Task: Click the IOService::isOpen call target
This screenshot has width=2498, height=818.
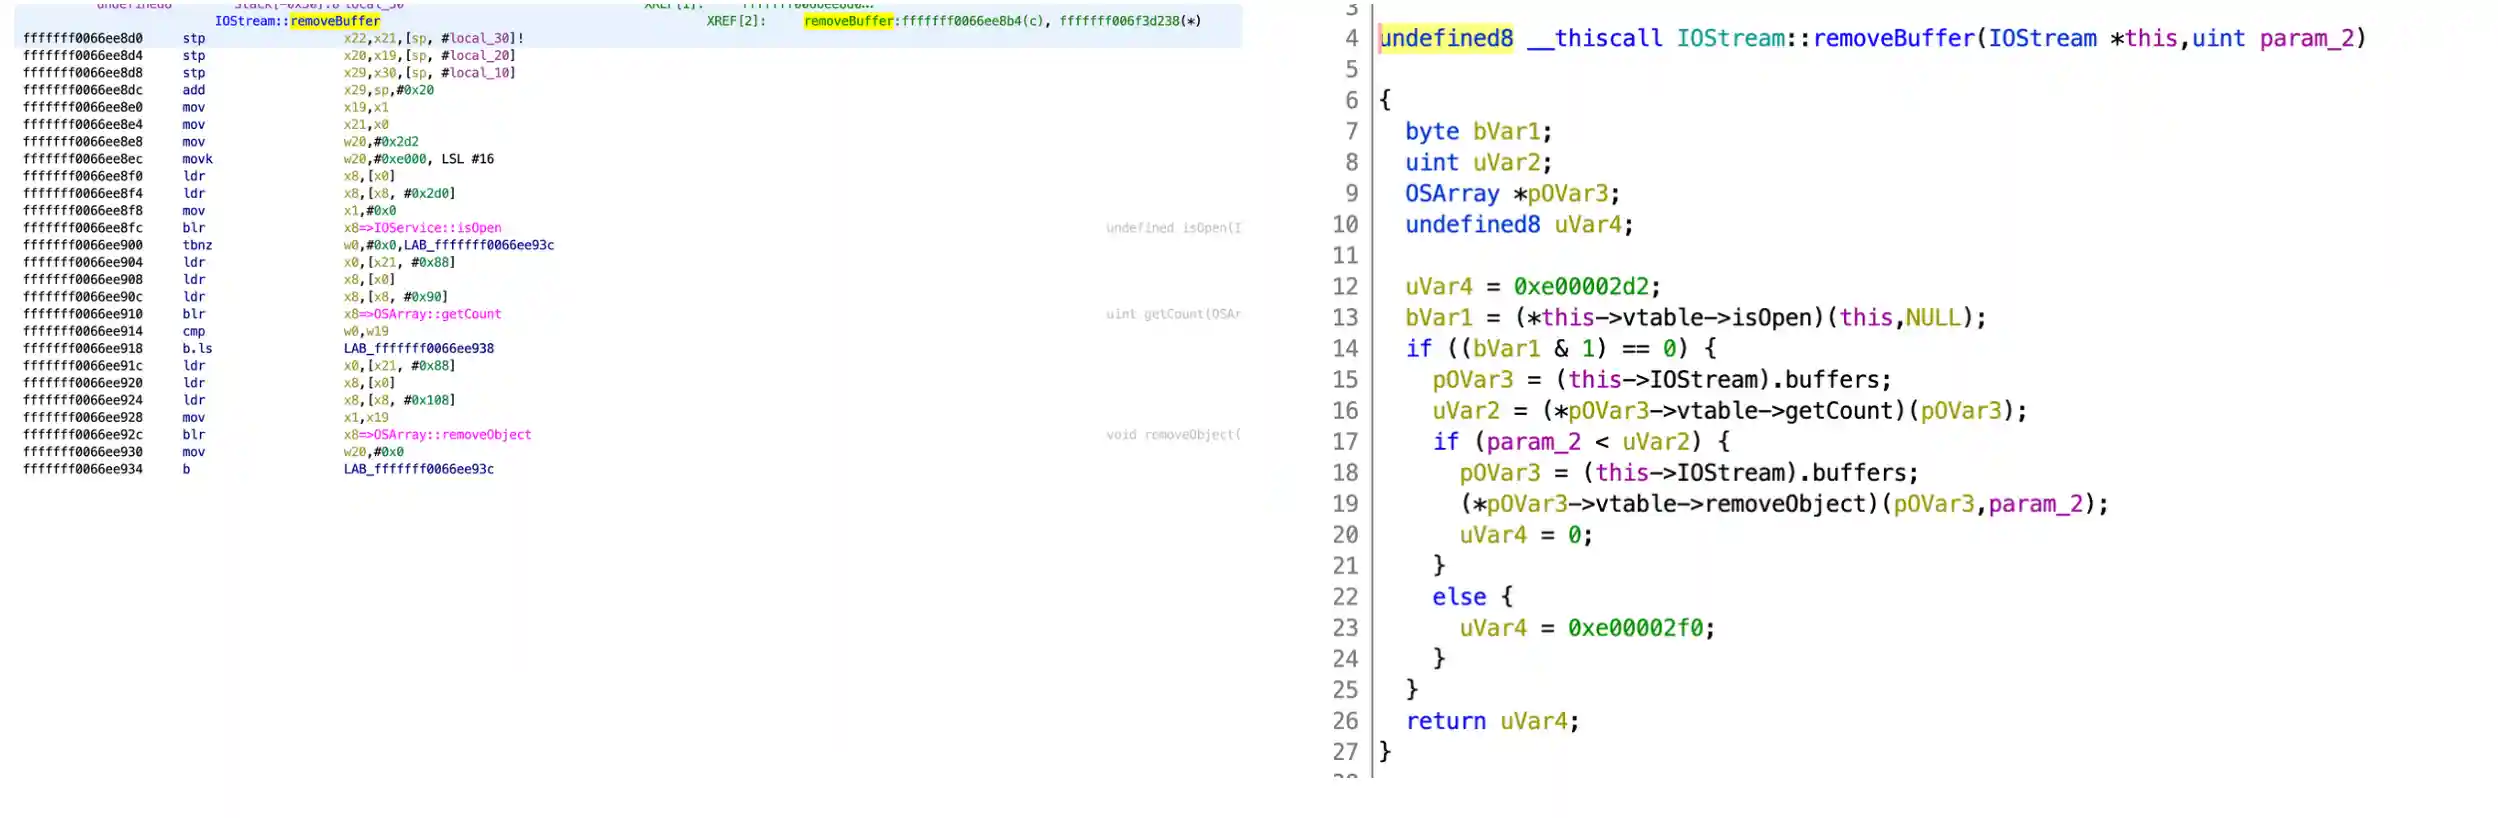Action: click(x=437, y=228)
